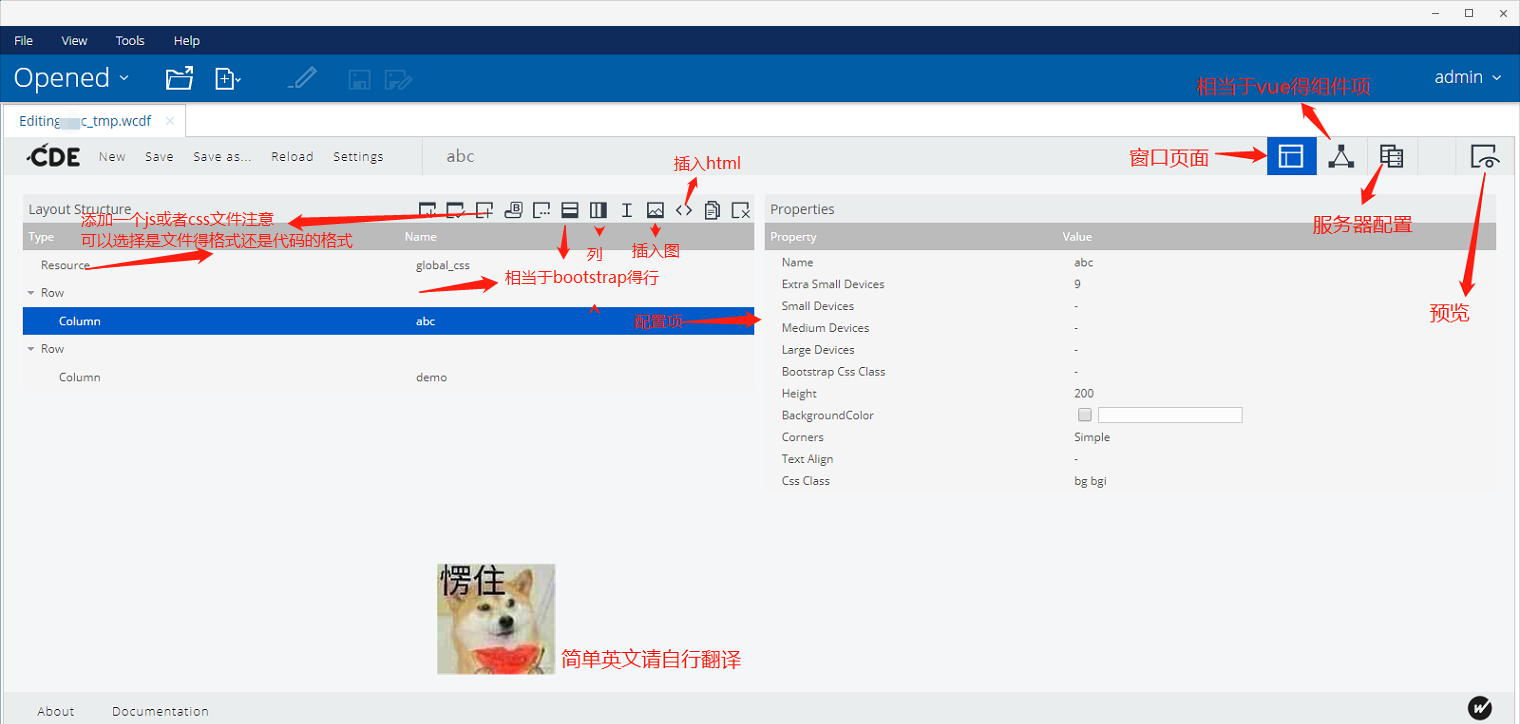Collapse the first Row containing abc

click(30, 293)
